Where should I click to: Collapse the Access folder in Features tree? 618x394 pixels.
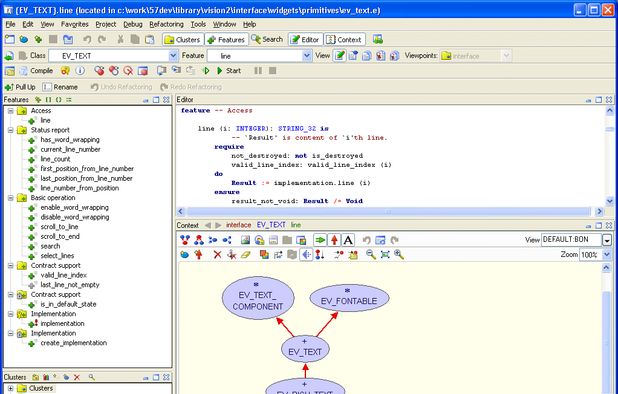[11, 111]
